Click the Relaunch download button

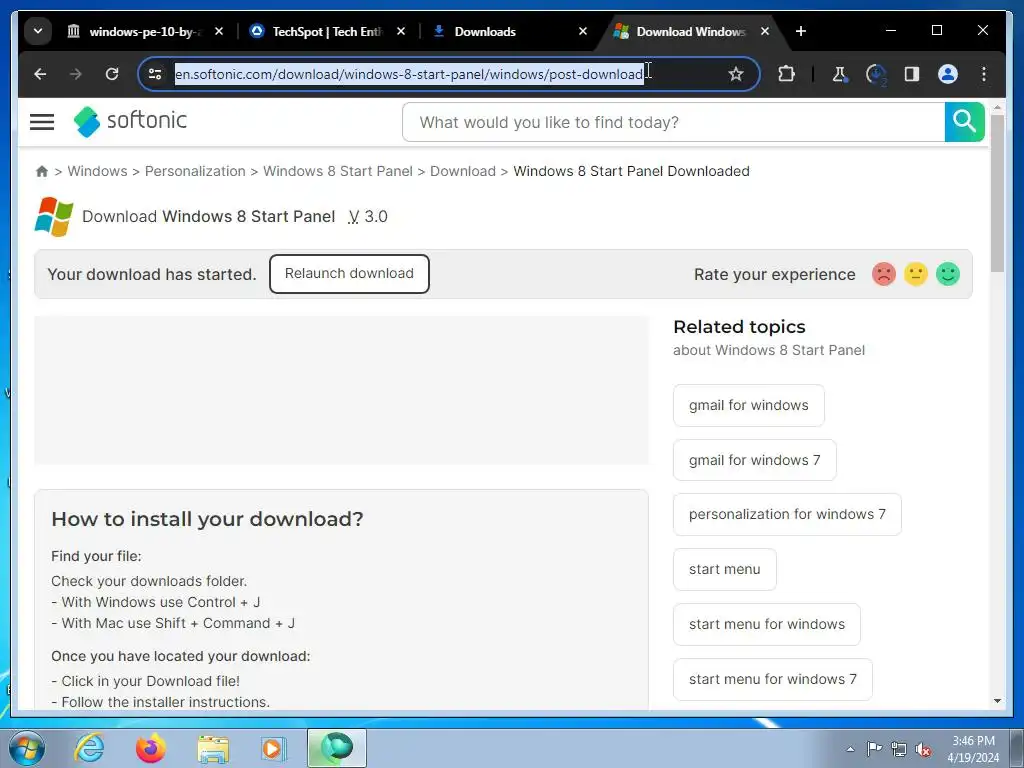point(349,274)
